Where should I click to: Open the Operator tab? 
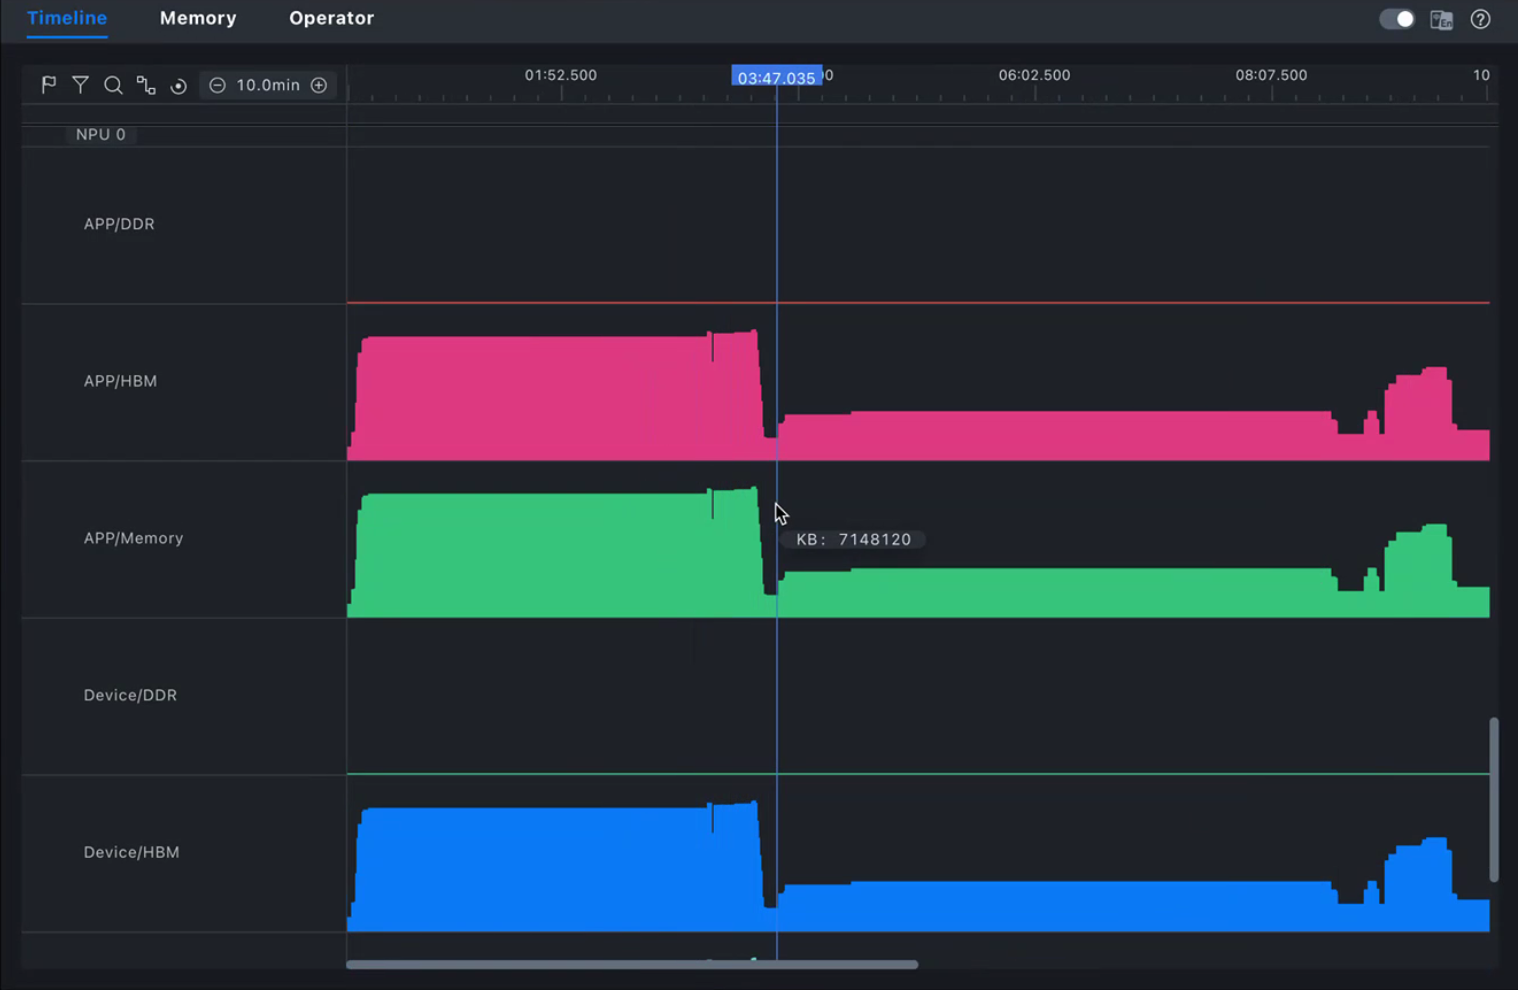[x=331, y=18]
